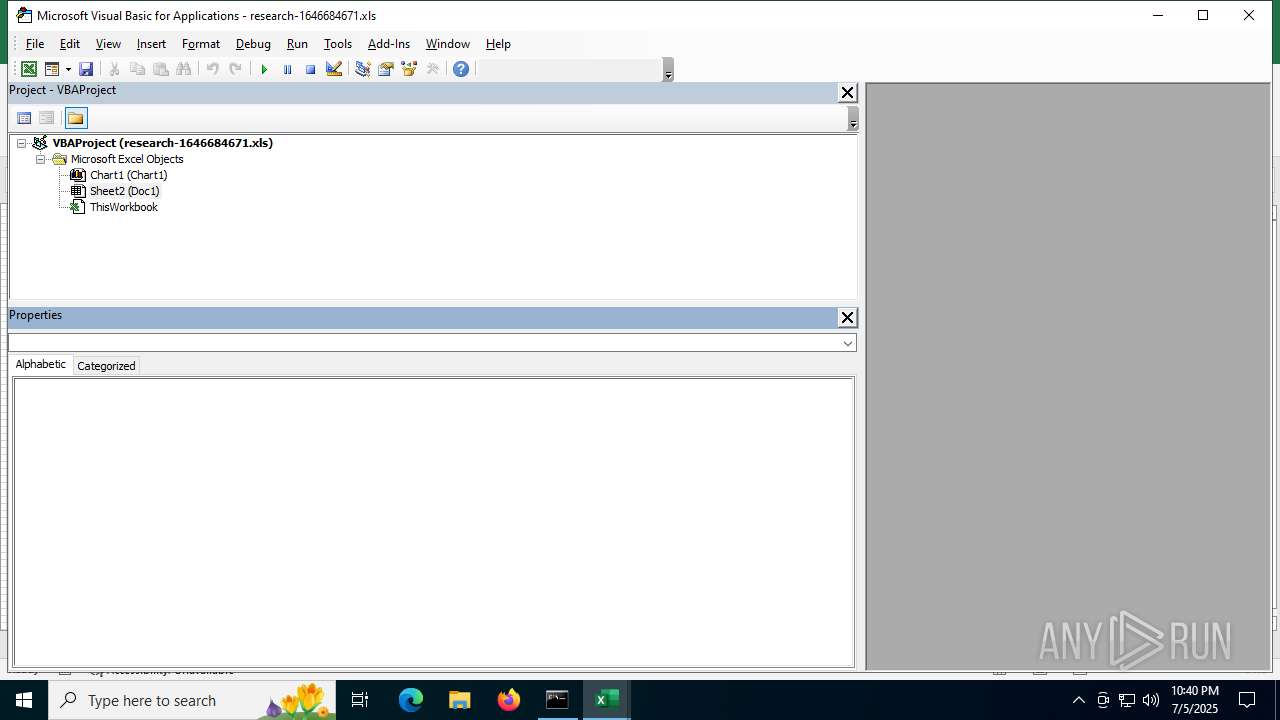This screenshot has width=1280, height=720.
Task: Open the Insert menu
Action: [x=151, y=44]
